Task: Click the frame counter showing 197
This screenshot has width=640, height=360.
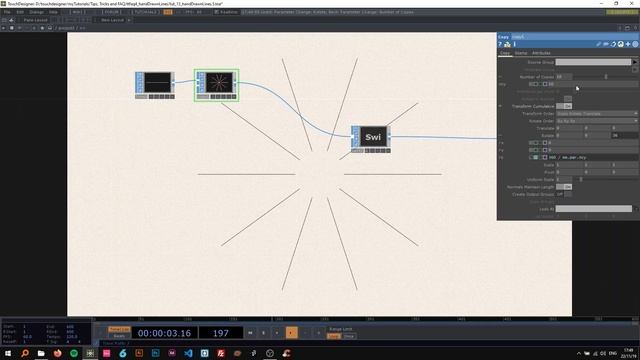Action: pos(221,333)
